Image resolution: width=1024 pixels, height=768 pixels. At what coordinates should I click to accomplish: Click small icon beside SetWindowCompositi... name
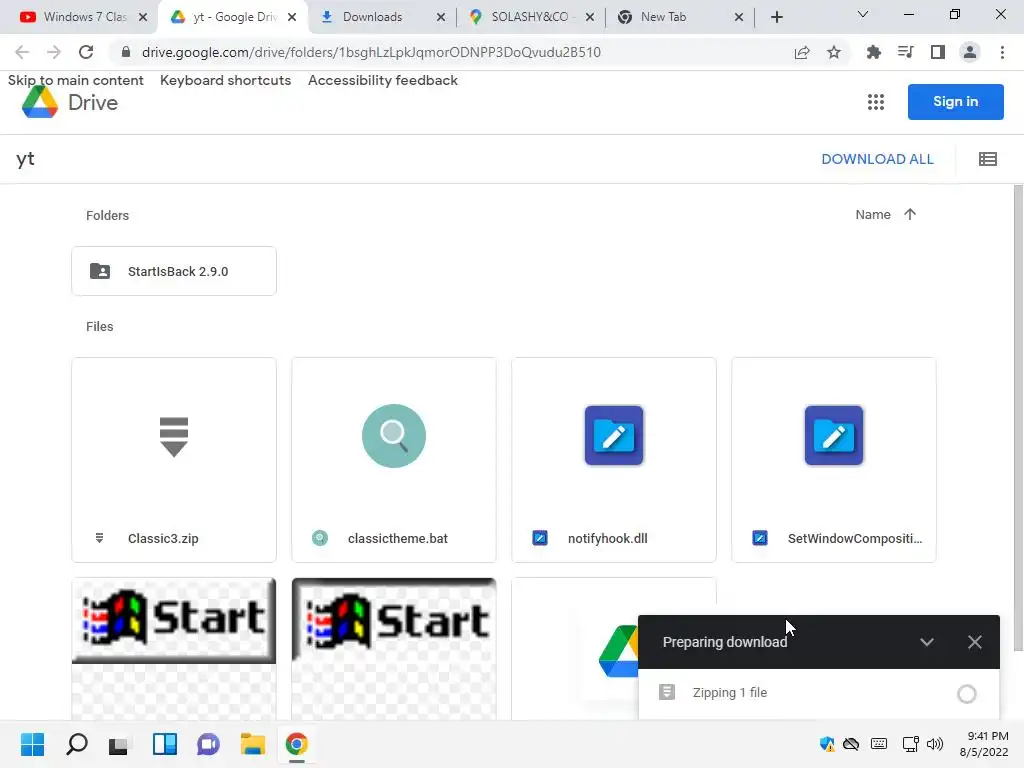(x=760, y=538)
